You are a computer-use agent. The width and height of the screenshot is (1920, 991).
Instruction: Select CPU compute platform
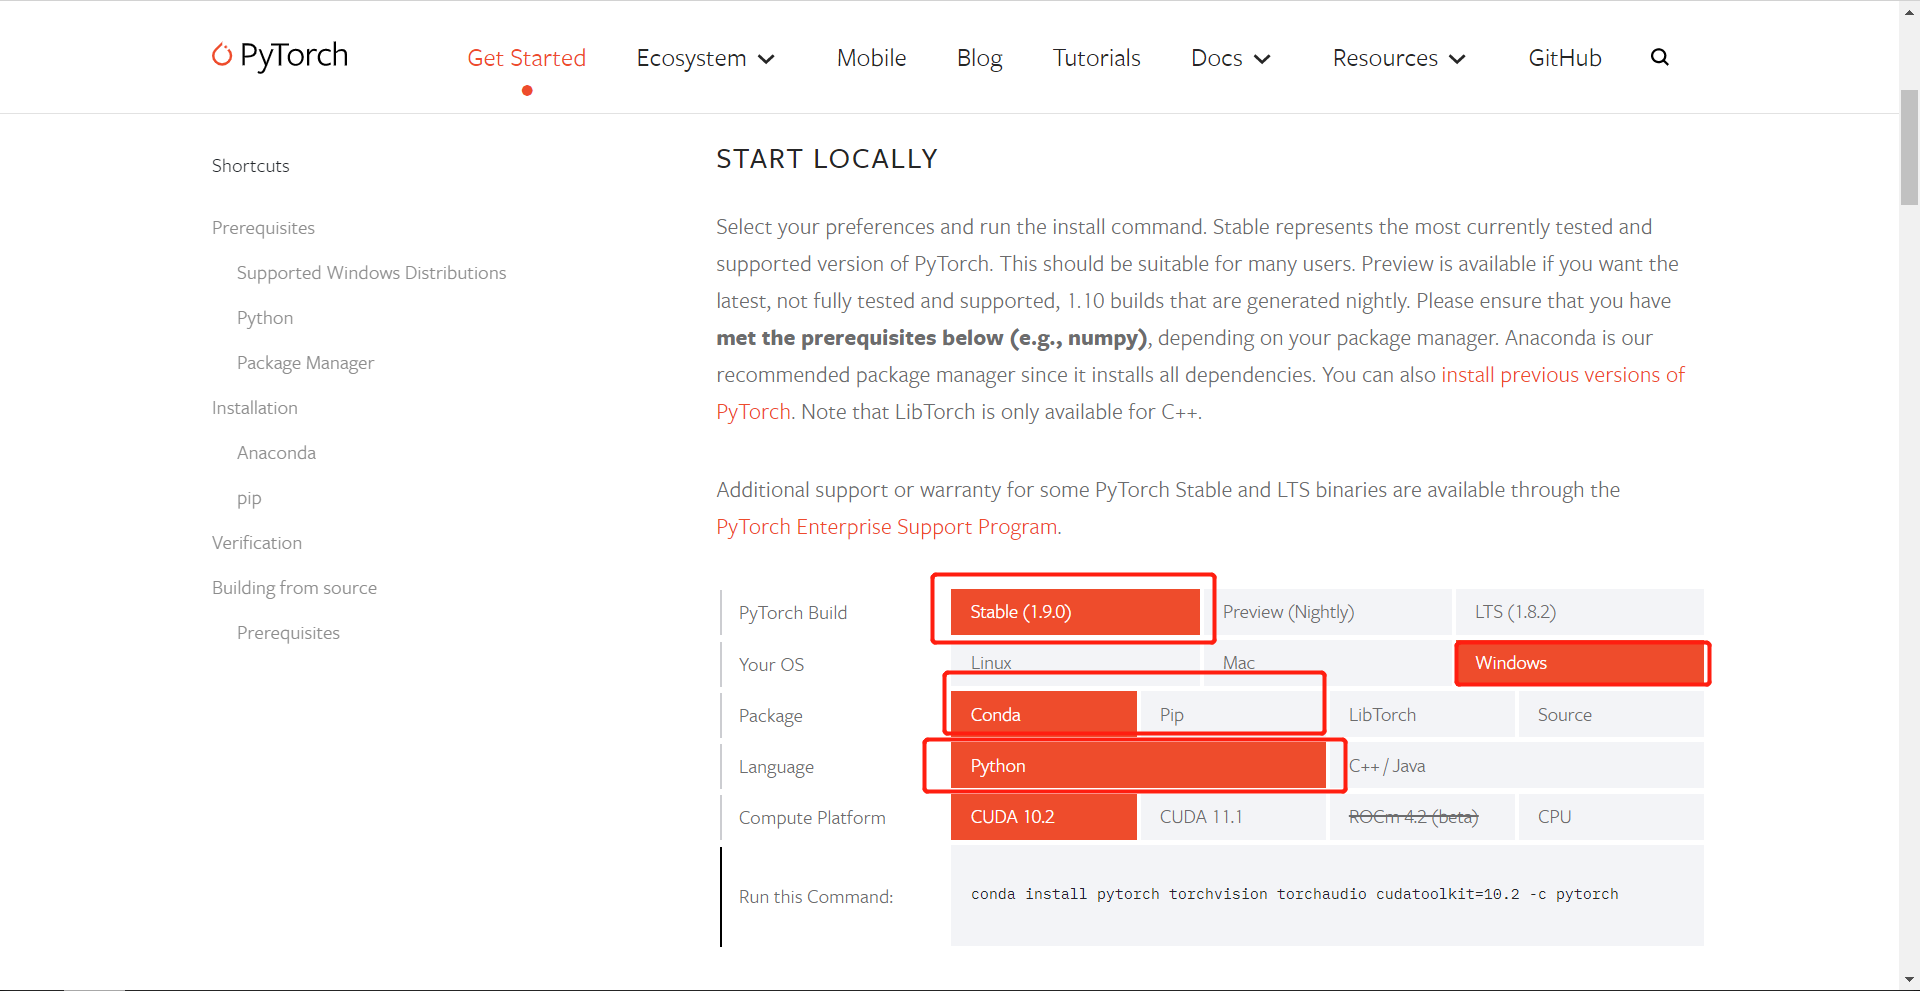click(1611, 817)
